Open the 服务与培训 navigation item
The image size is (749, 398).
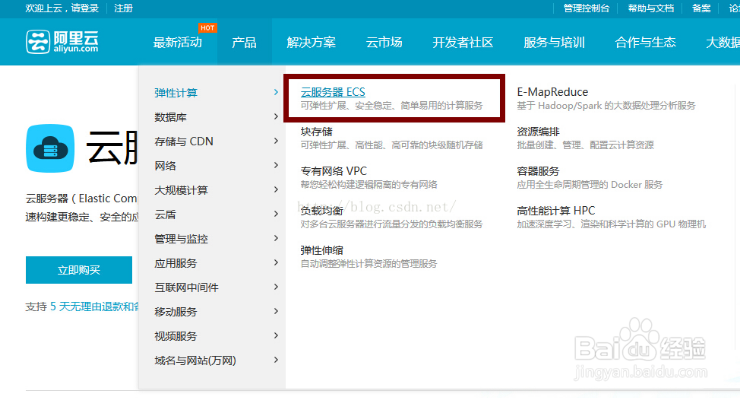[x=554, y=43]
